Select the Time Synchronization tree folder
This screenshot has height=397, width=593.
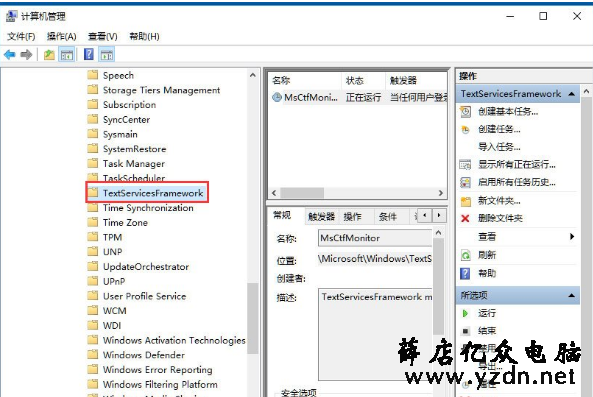tap(148, 208)
